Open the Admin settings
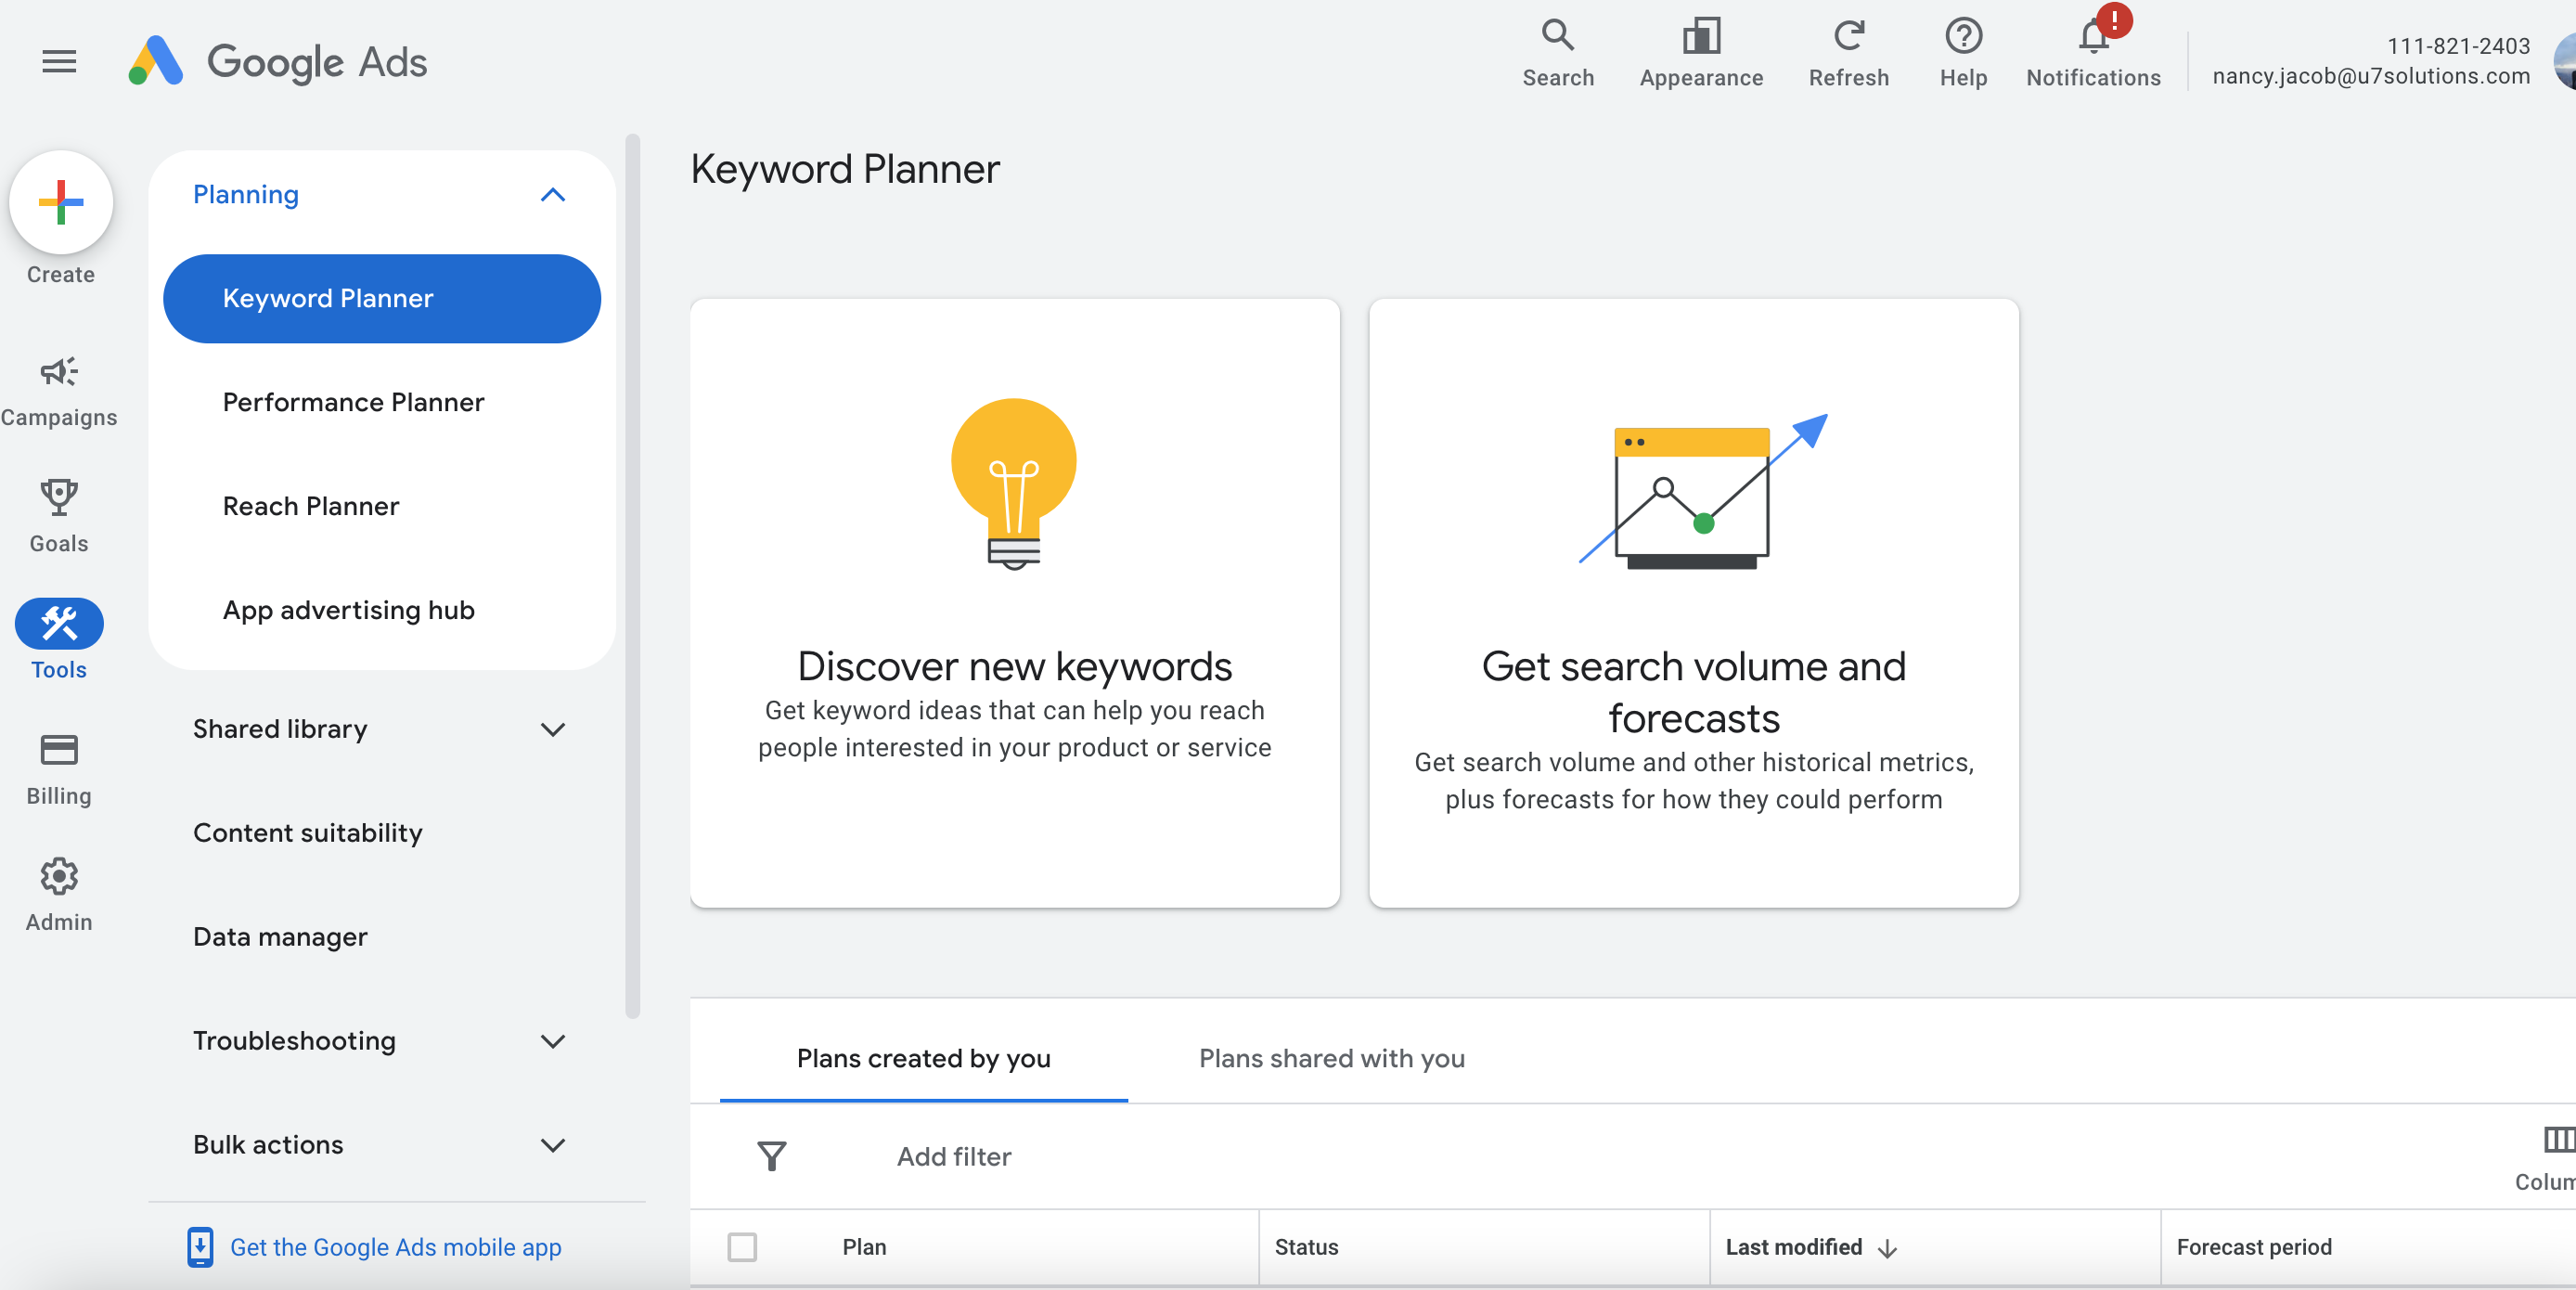Screen dimensions: 2576x1290 (x=59, y=895)
